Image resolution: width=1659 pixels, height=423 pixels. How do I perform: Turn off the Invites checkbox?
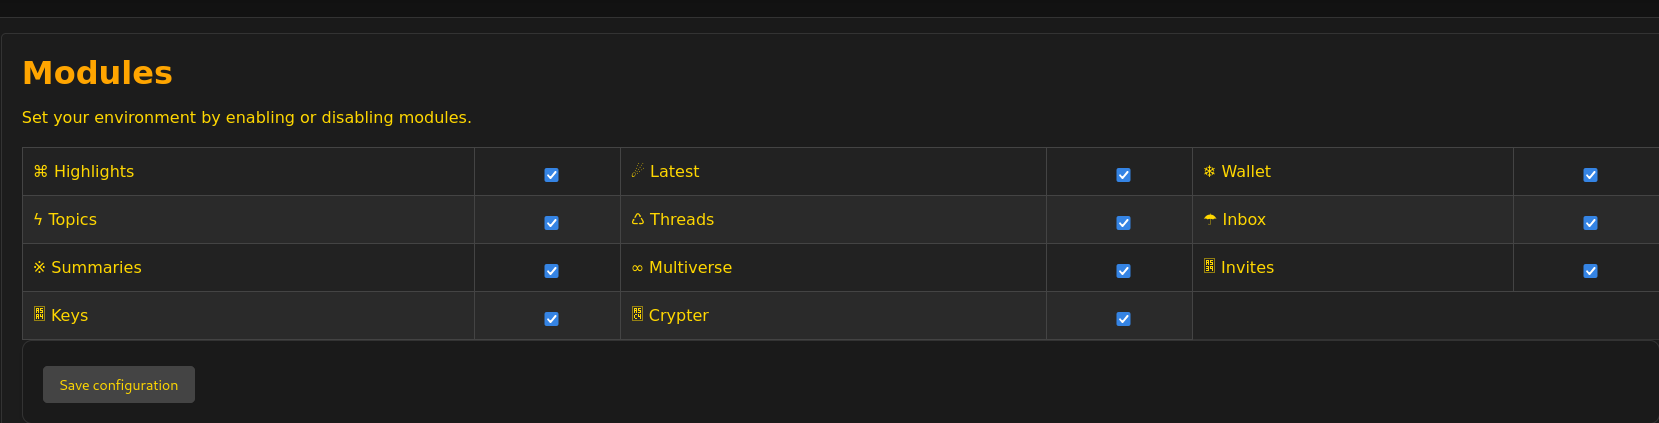(x=1590, y=271)
